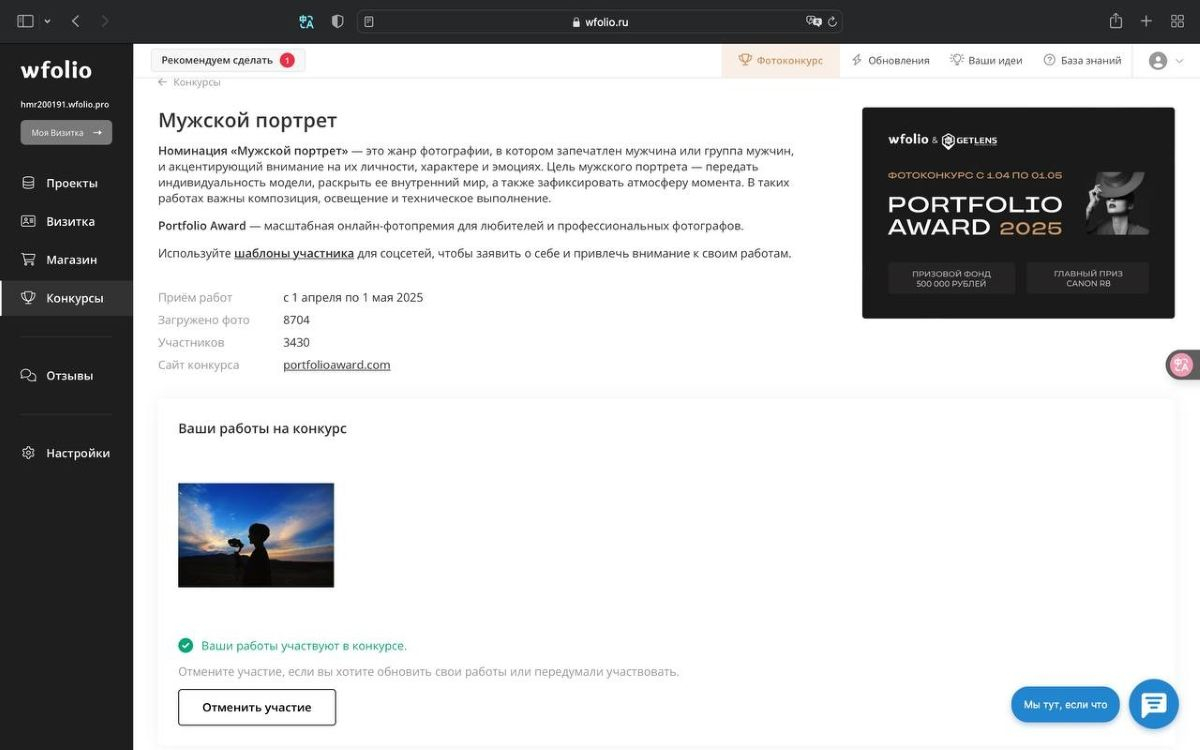Viewport: 1200px width, 750px height.
Task: Go back to Конкурсы breadcrumb
Action: pos(189,82)
